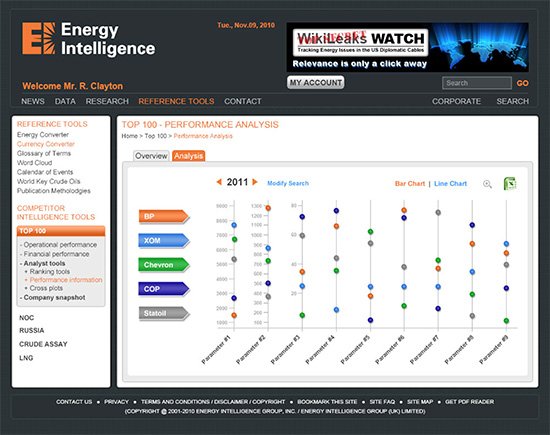Open the NEWS menu
Screen dimensions: 550x435
33,101
